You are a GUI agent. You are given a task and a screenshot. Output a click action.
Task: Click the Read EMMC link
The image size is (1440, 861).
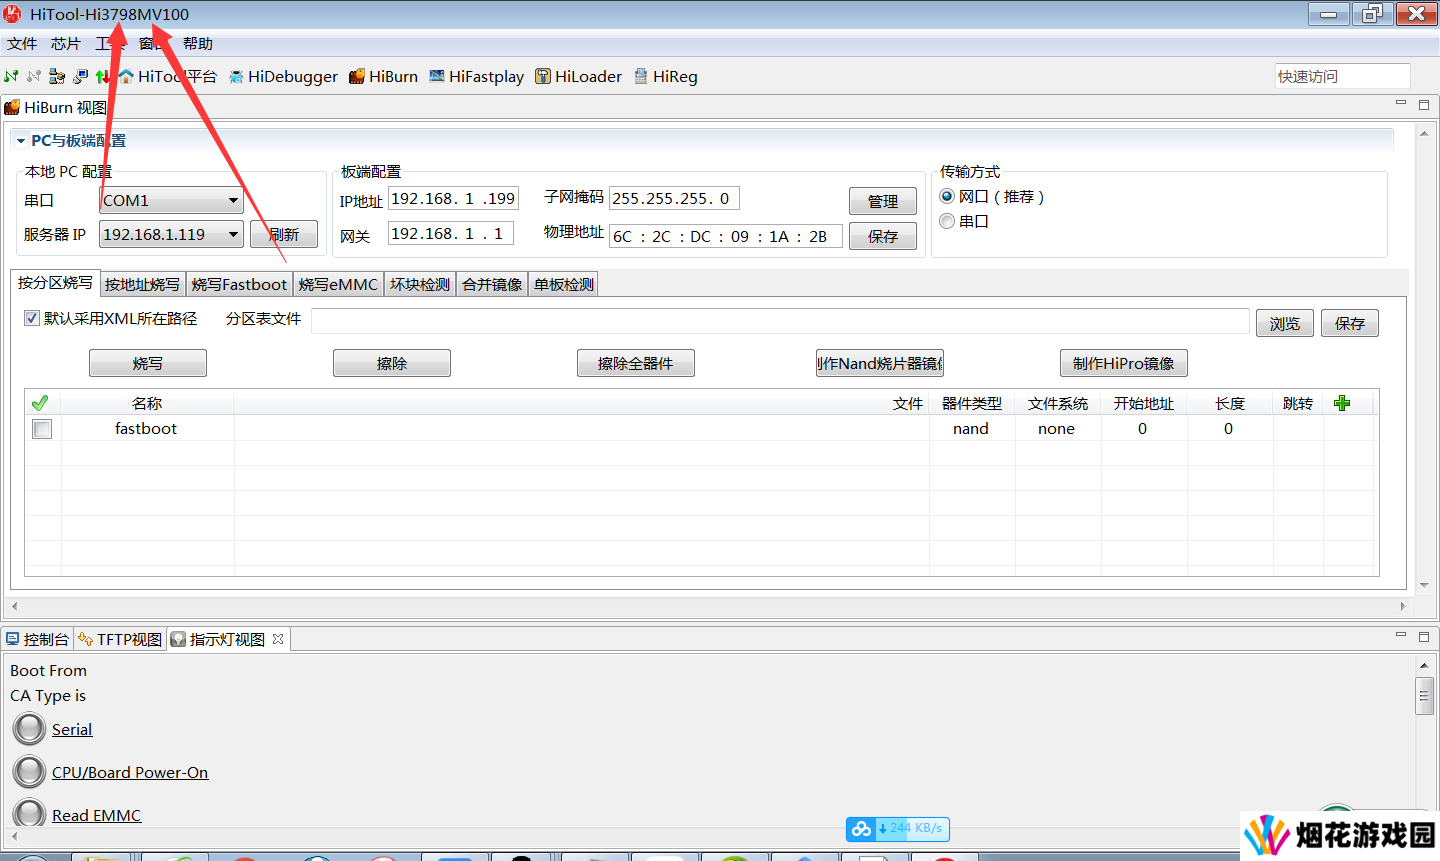coord(96,816)
